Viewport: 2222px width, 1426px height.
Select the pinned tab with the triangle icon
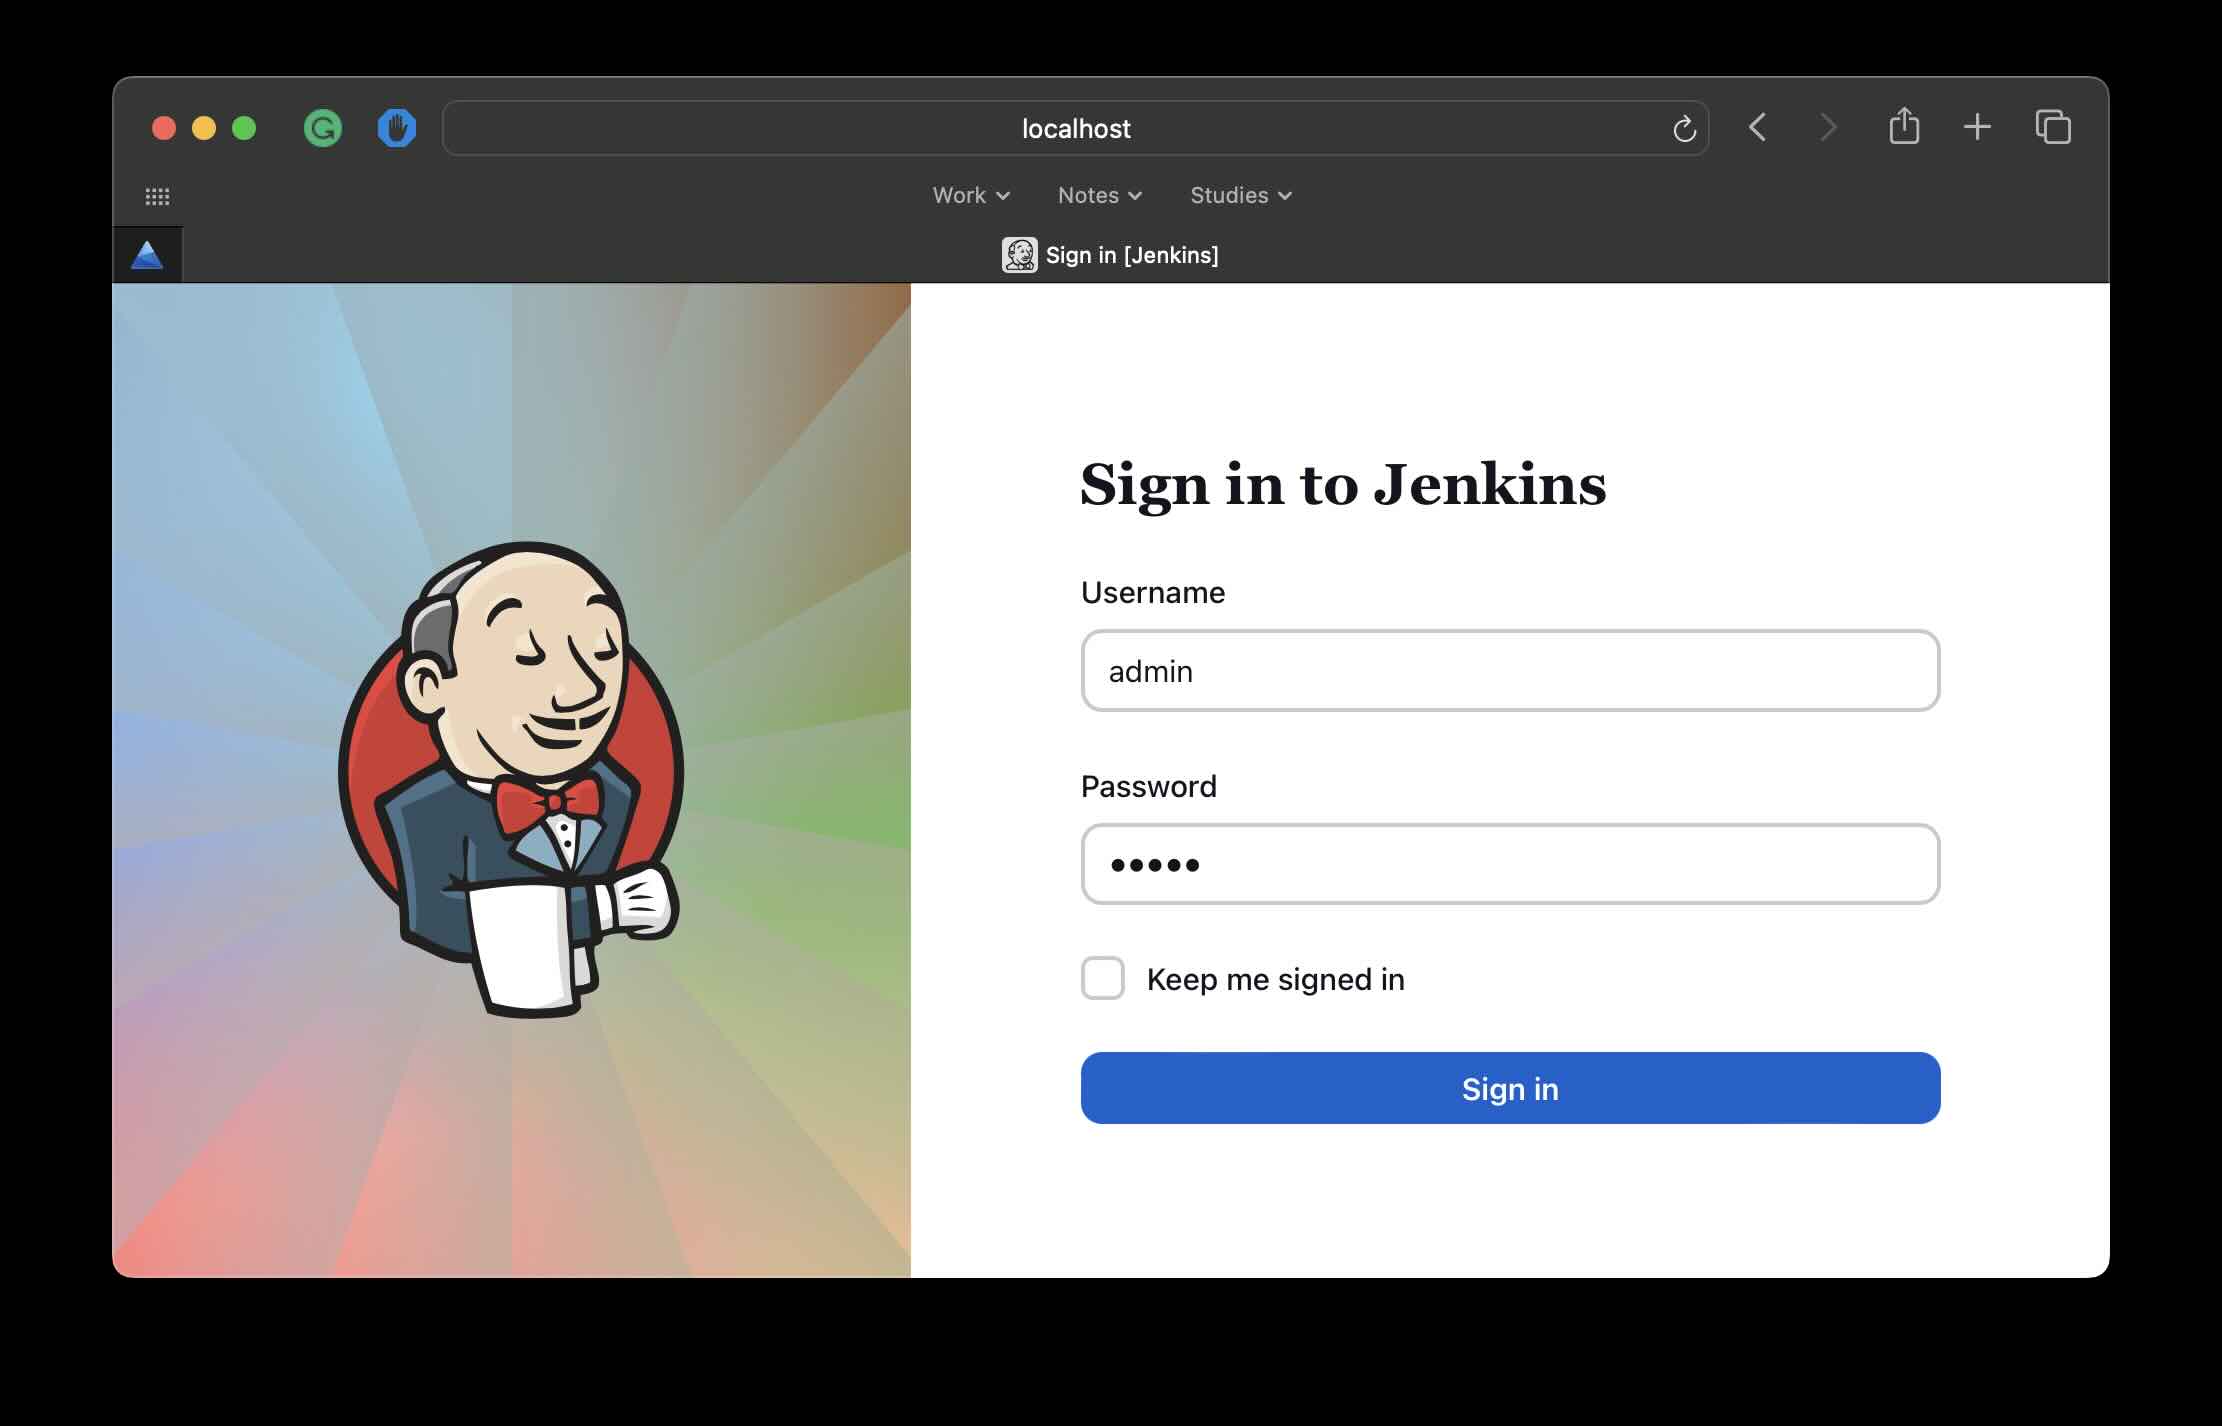148,254
